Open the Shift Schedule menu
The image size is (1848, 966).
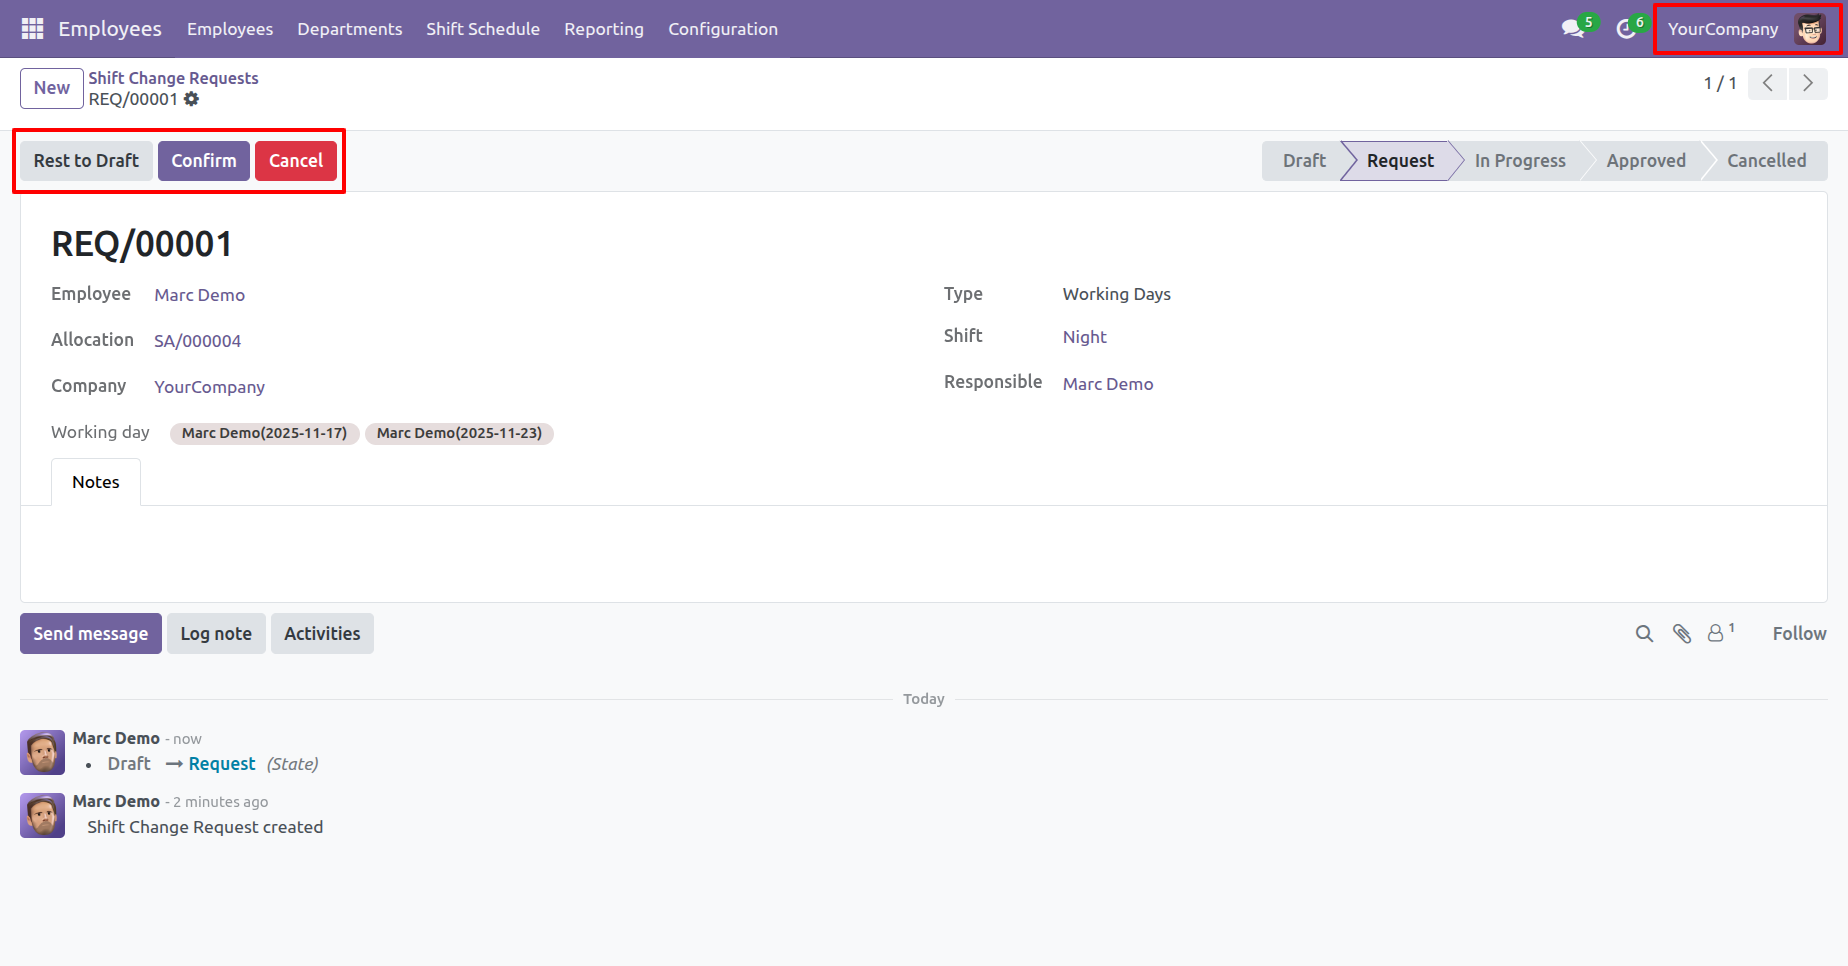[483, 29]
